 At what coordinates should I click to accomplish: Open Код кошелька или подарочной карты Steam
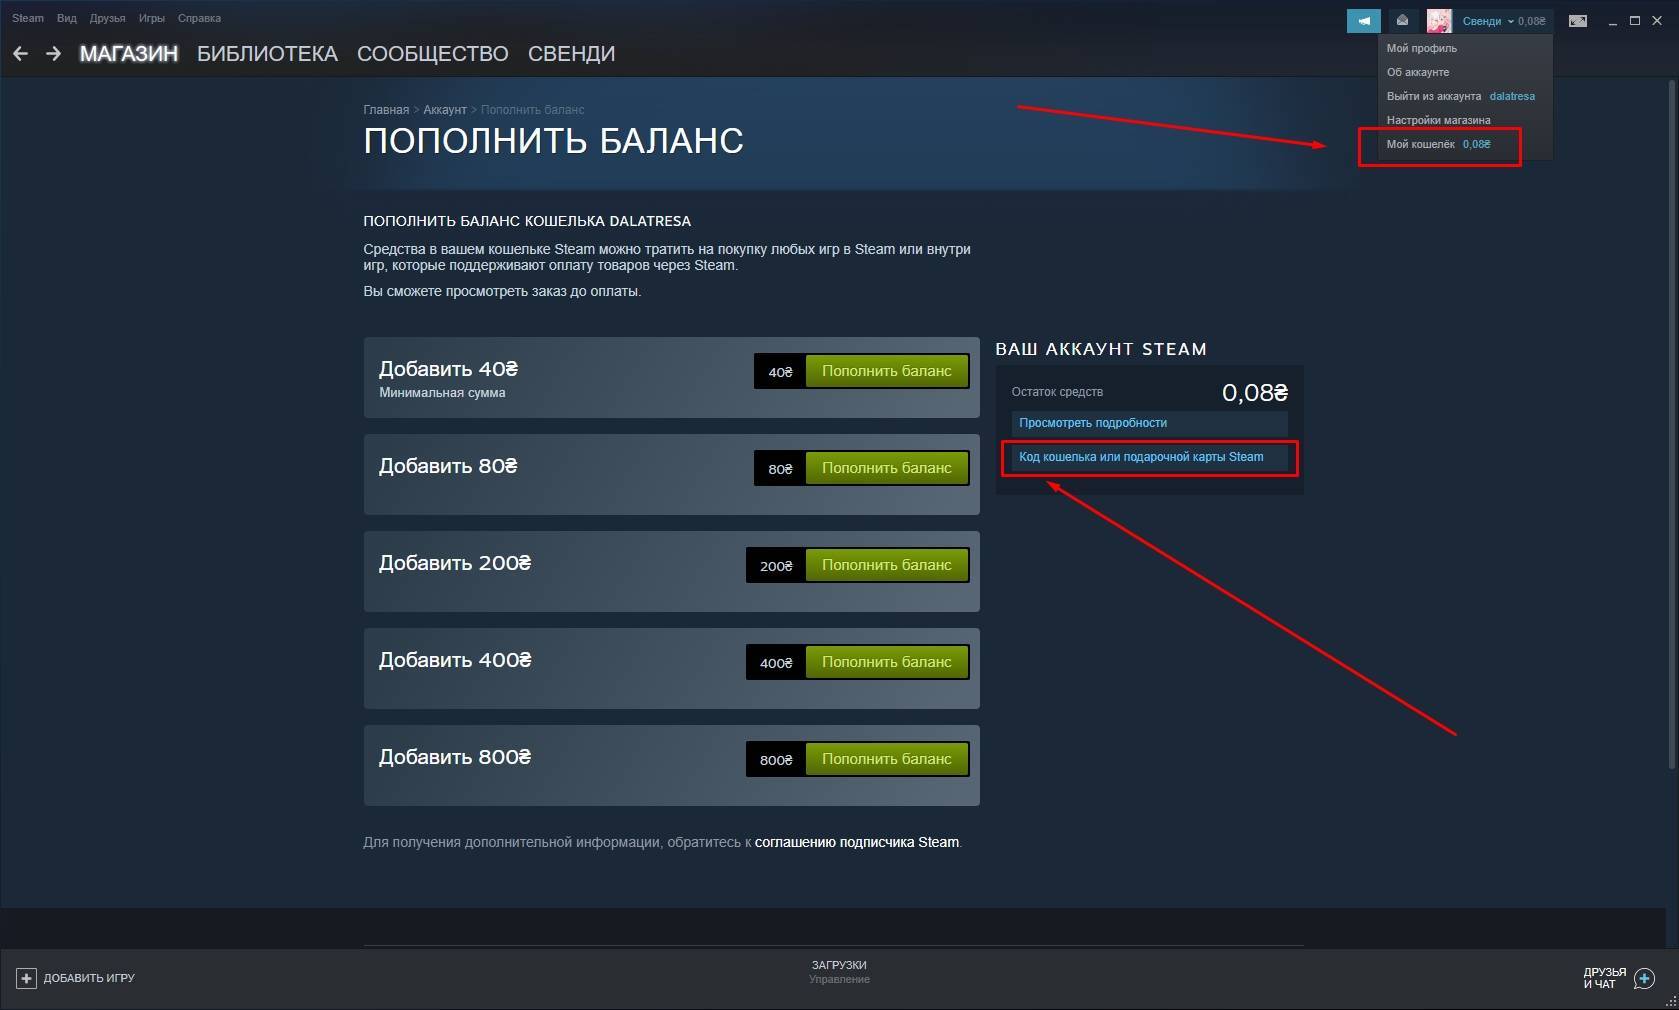1141,457
